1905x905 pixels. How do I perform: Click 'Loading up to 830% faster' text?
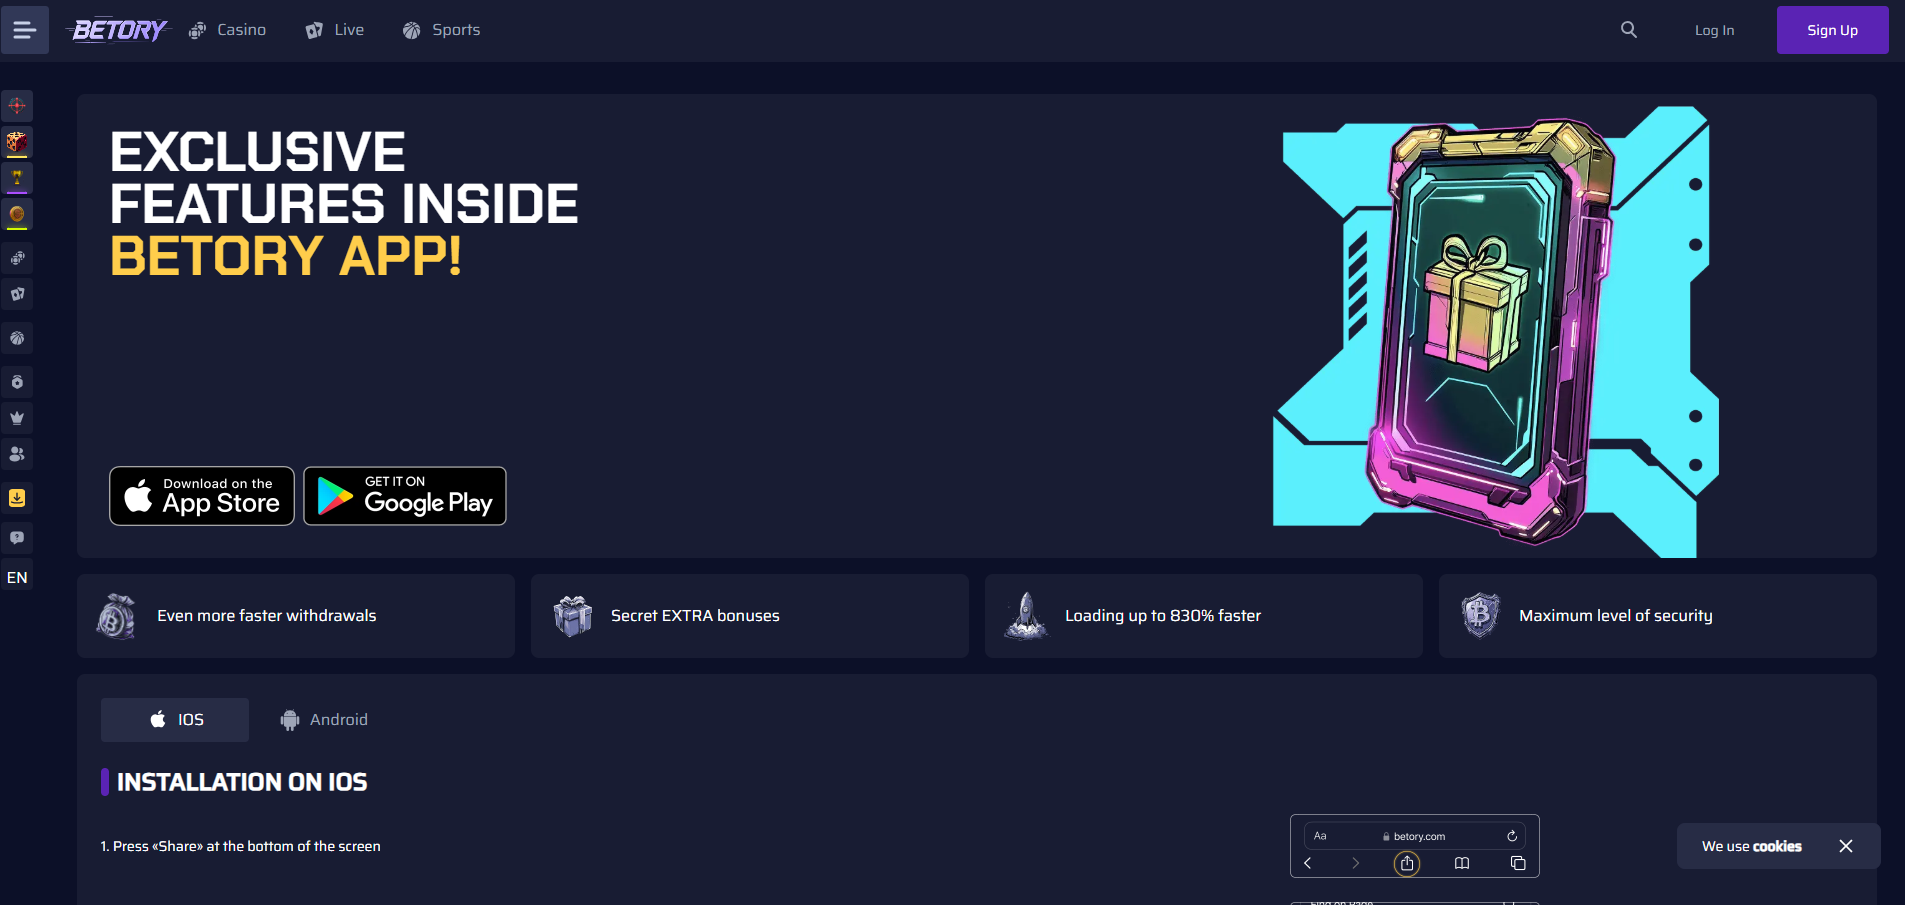(x=1163, y=616)
